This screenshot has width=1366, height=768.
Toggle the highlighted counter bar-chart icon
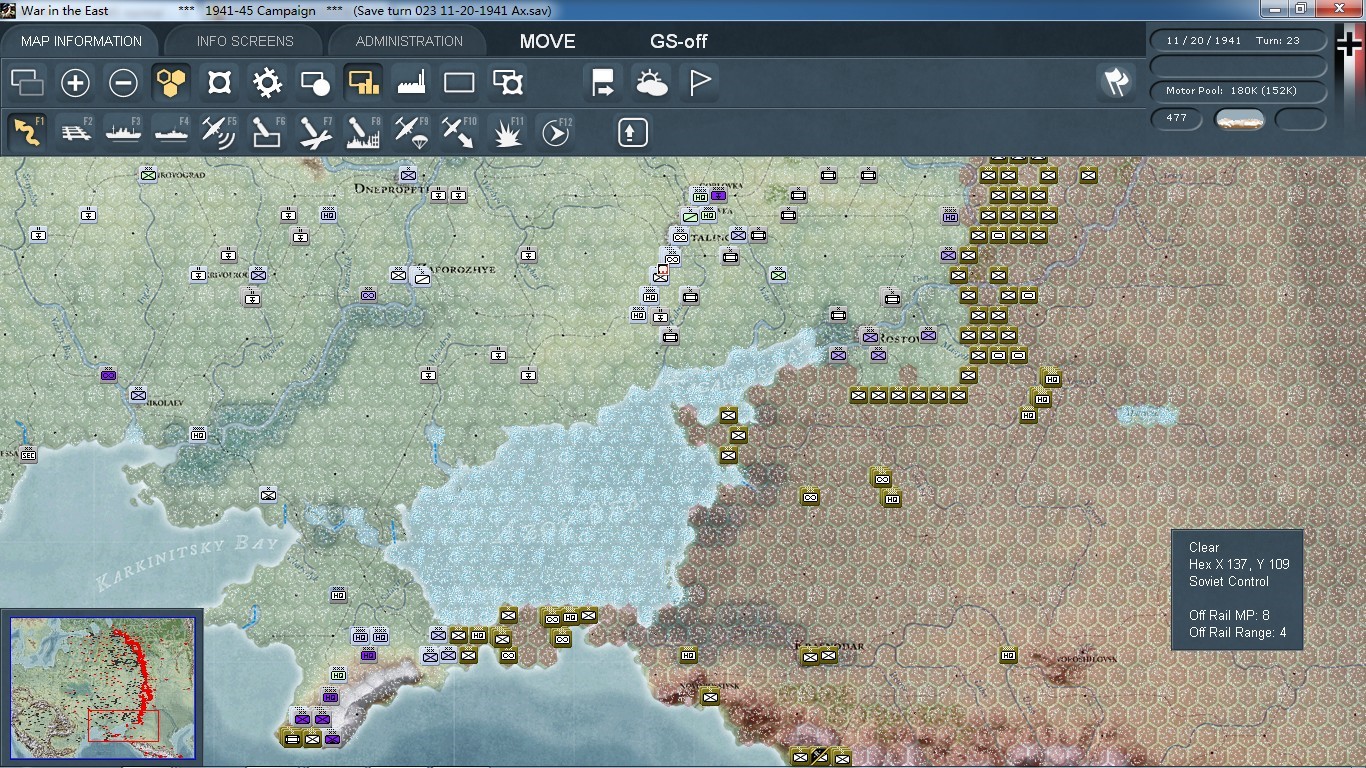pos(363,82)
